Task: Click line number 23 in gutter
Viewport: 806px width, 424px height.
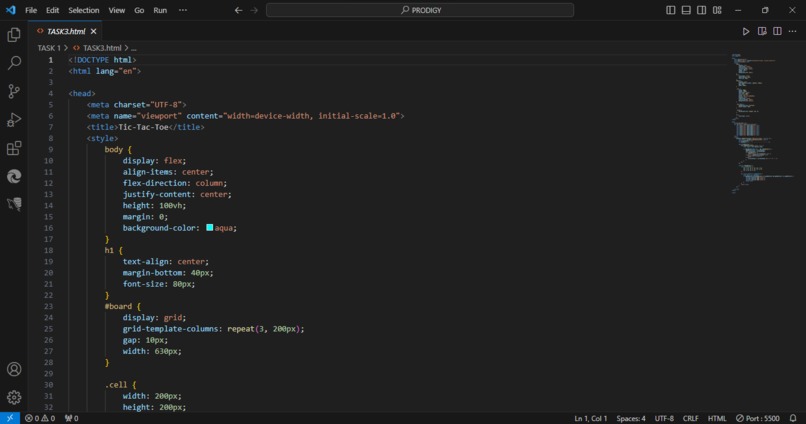Action: (48, 306)
